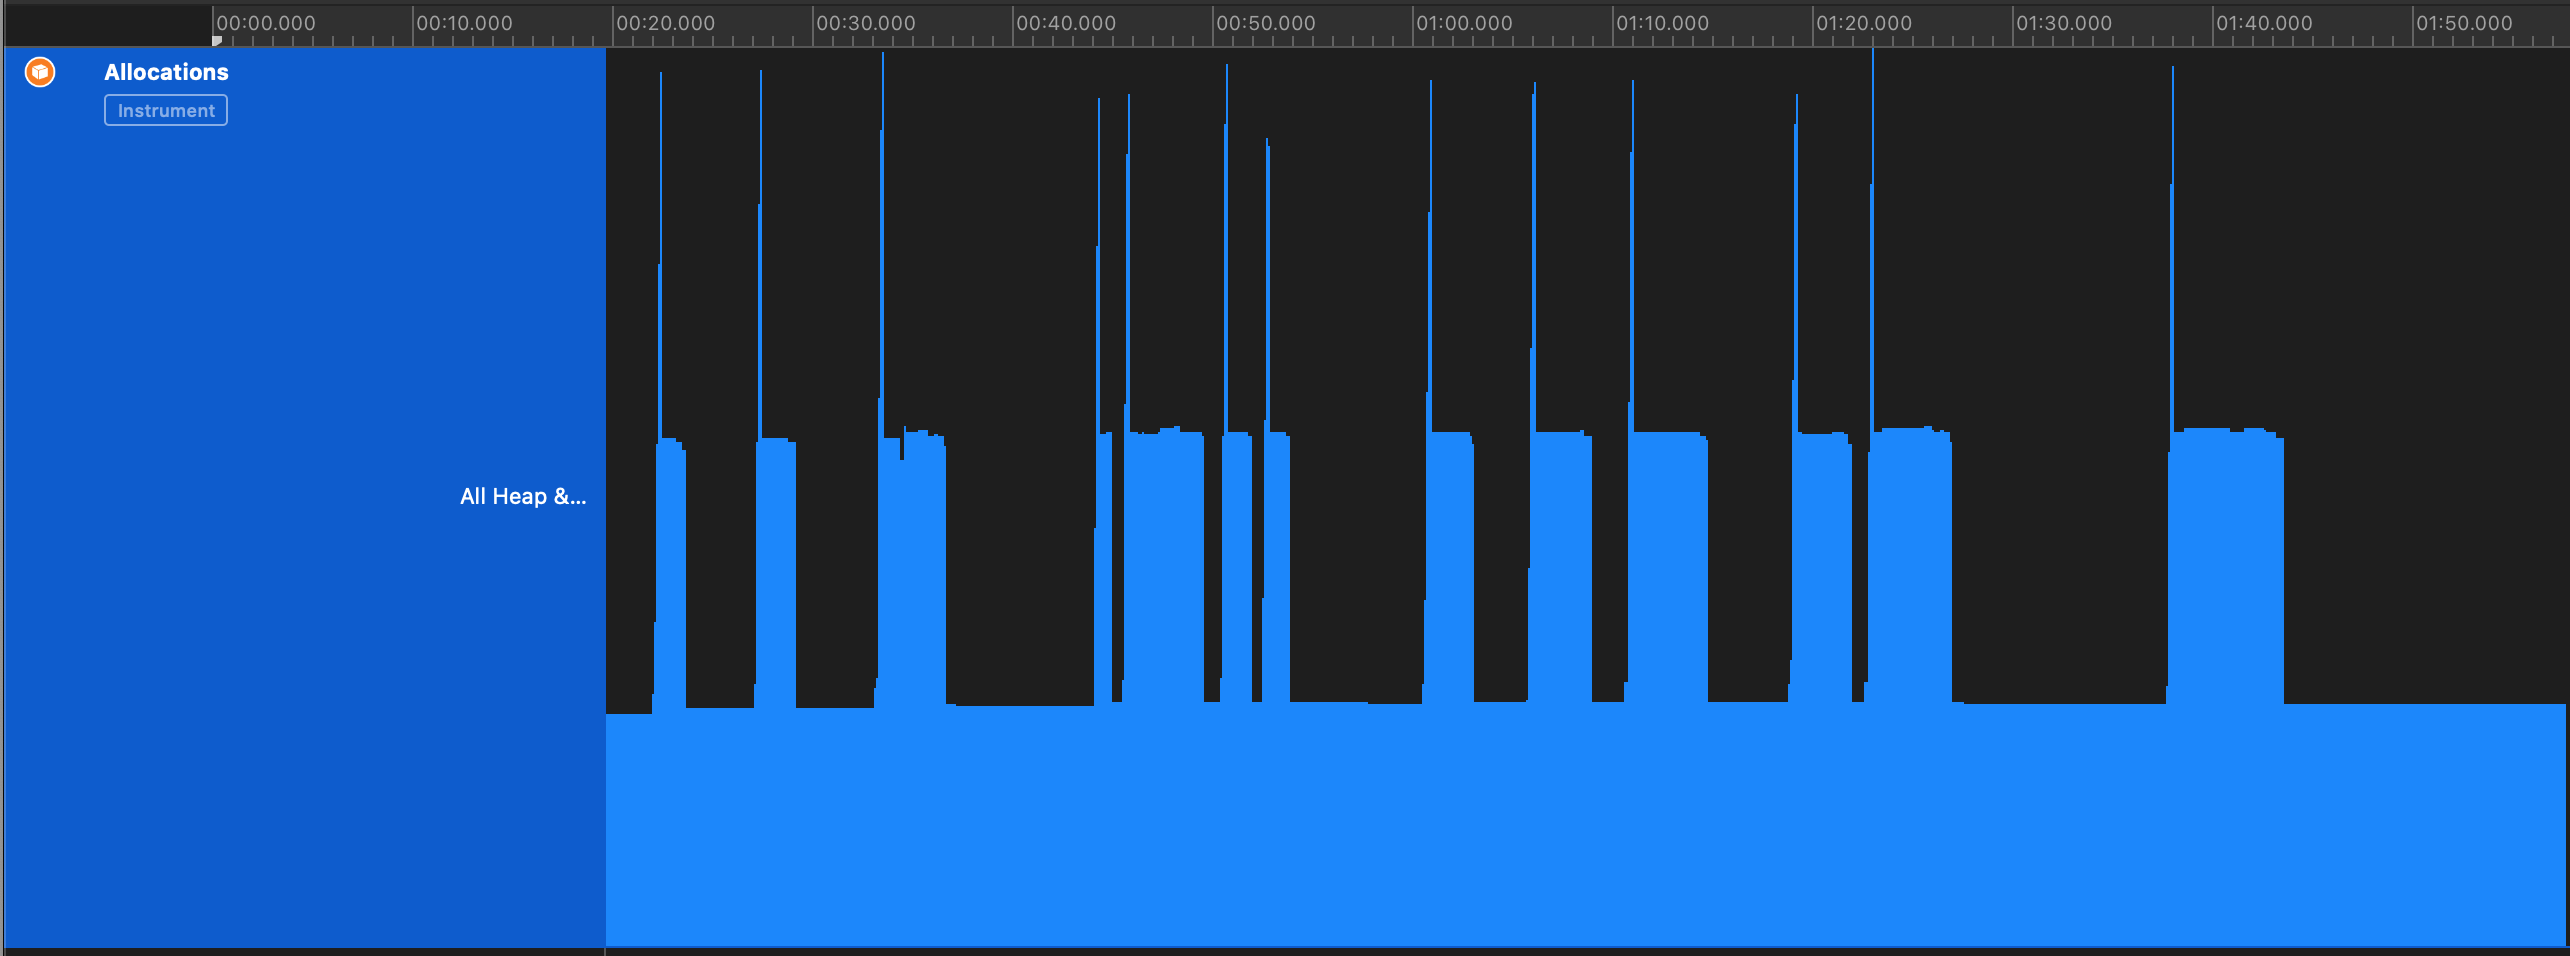
Task: Jump to 01:30.000 on the ruler
Action: (x=2064, y=23)
